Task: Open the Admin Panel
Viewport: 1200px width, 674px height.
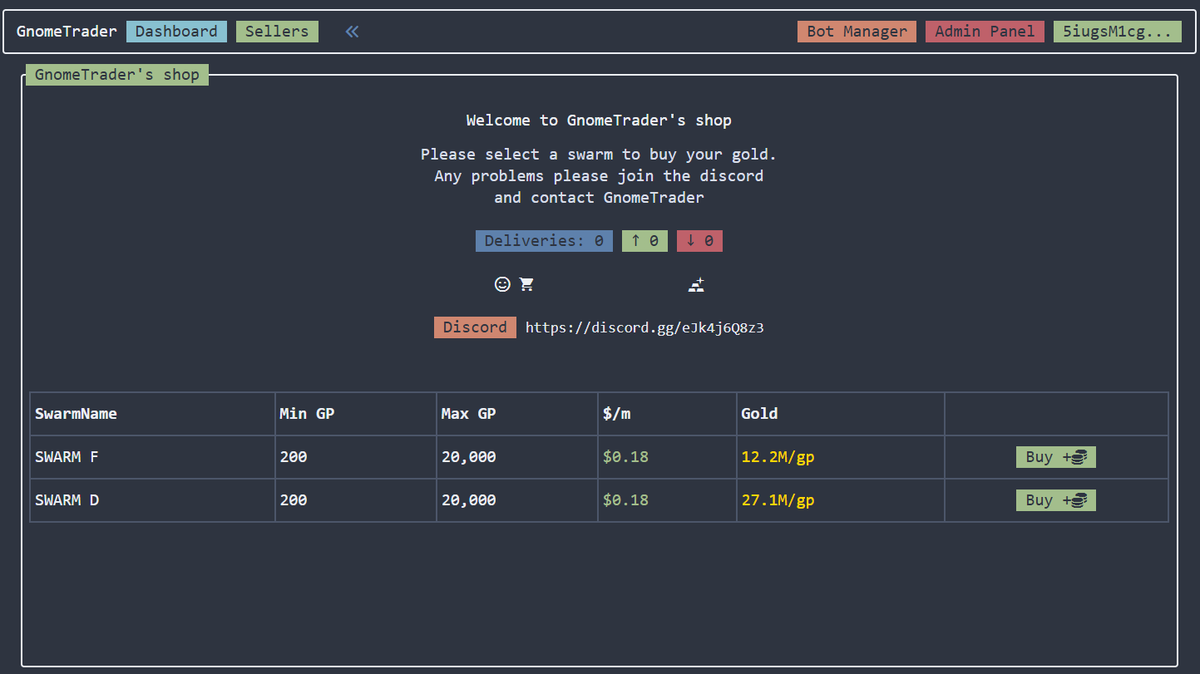Action: tap(984, 31)
